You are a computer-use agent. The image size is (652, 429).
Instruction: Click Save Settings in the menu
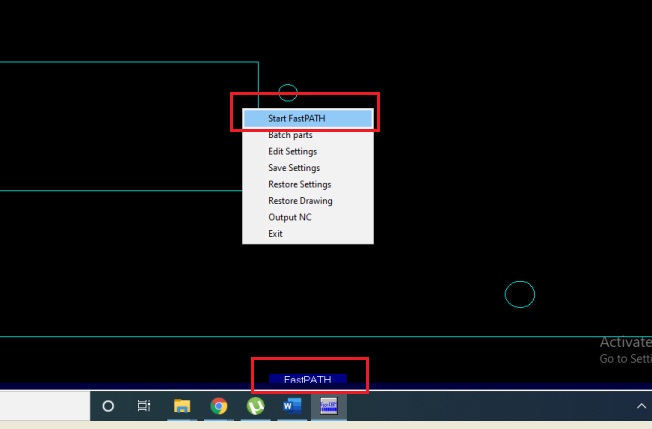(x=308, y=168)
